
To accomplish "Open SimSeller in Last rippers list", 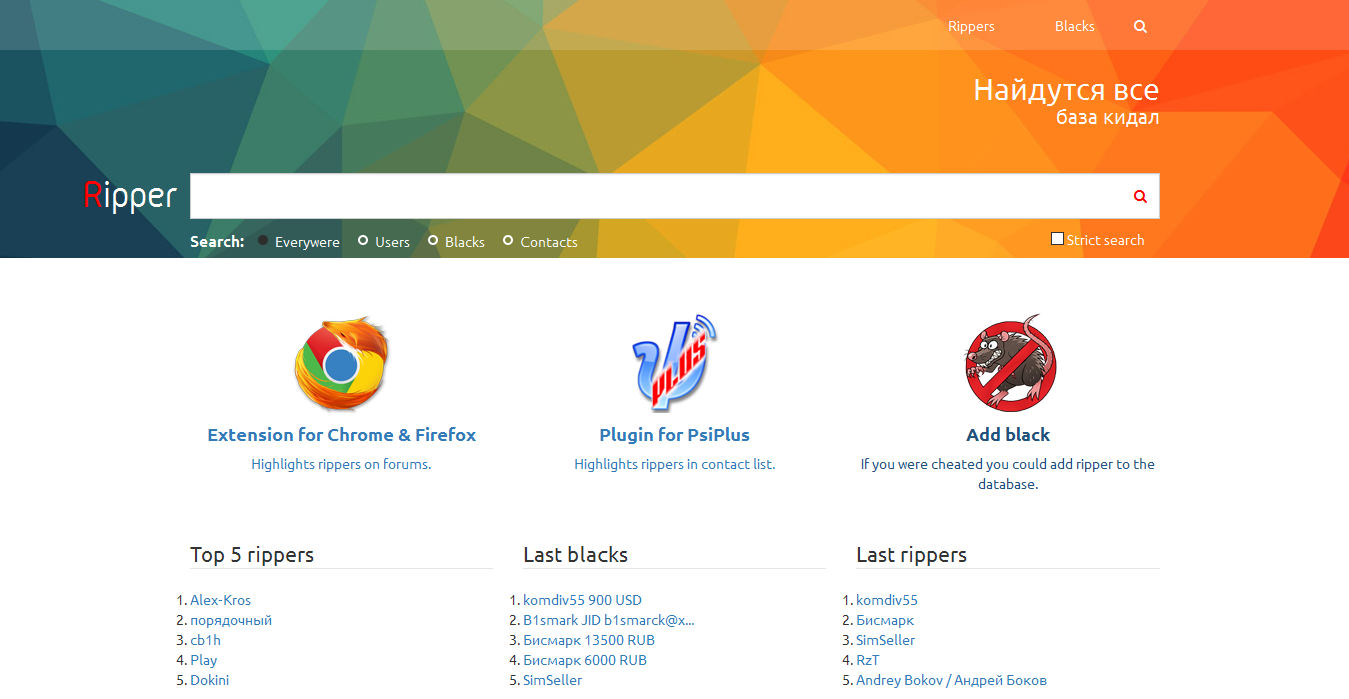I will (885, 640).
